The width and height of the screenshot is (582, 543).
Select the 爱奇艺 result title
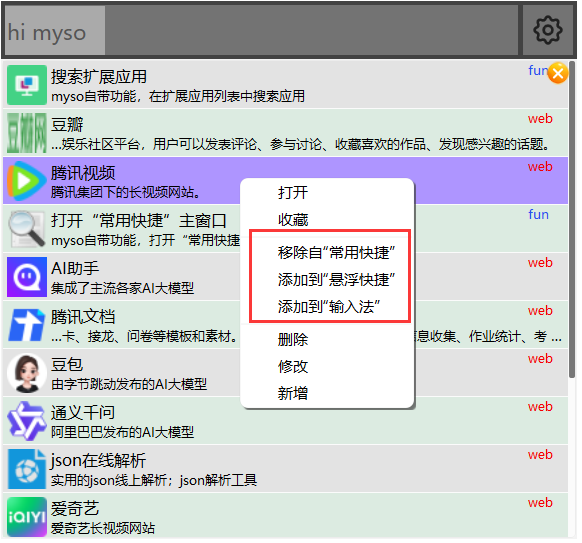[75, 508]
